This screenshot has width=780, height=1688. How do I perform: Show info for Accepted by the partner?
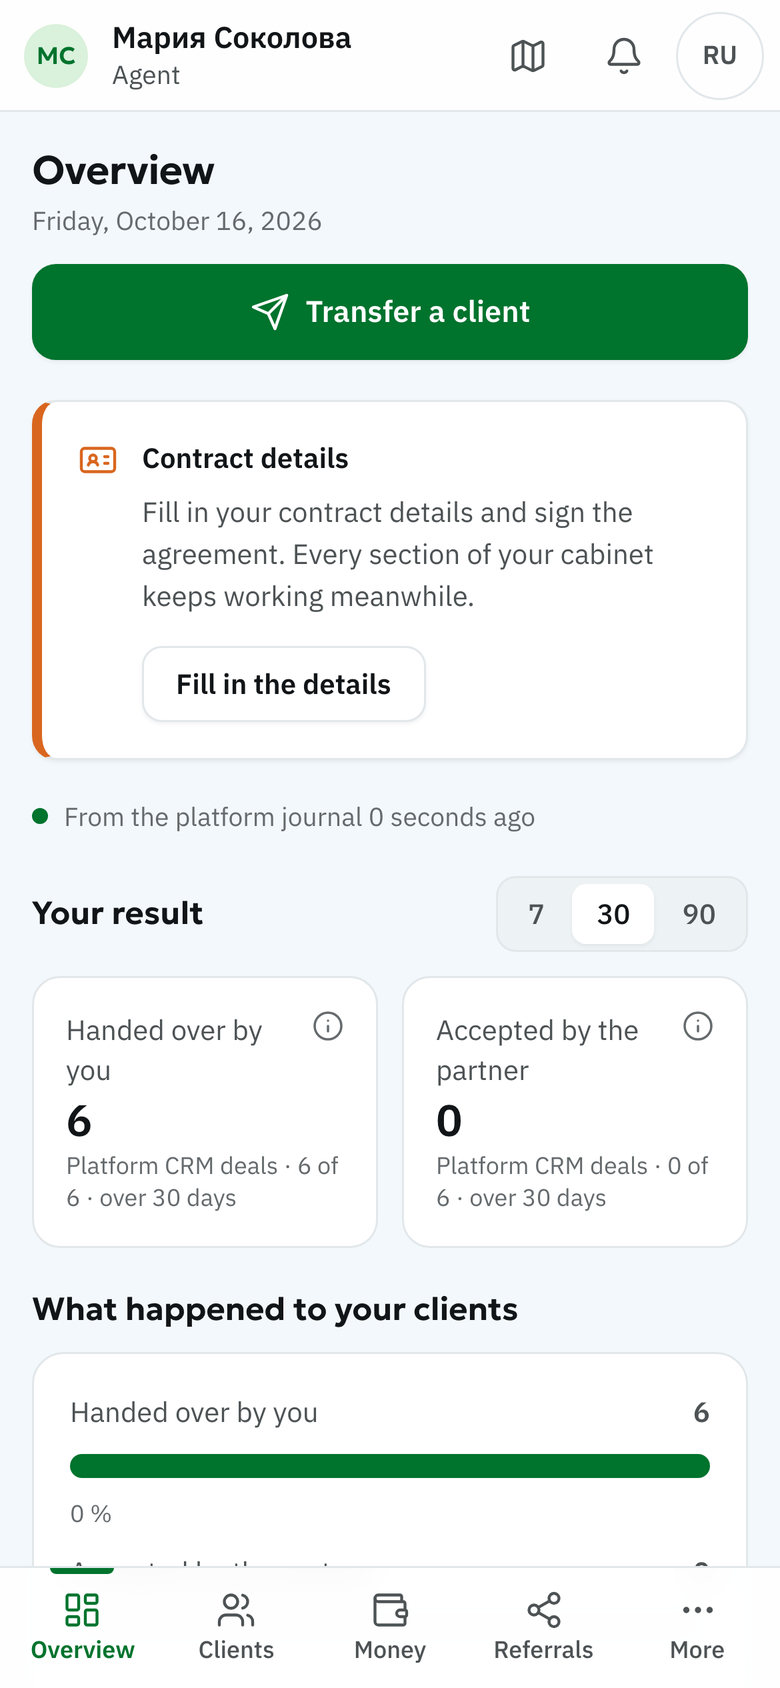pos(698,1026)
